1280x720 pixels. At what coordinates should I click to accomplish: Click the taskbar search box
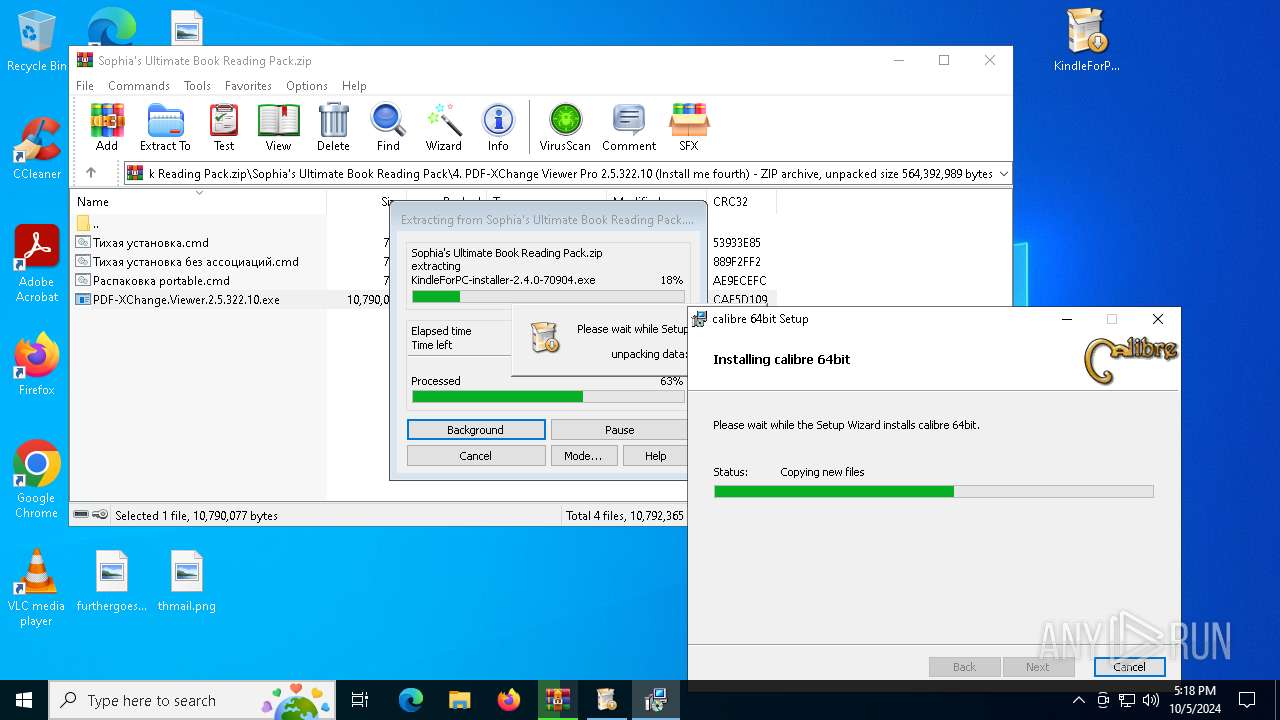[x=192, y=700]
